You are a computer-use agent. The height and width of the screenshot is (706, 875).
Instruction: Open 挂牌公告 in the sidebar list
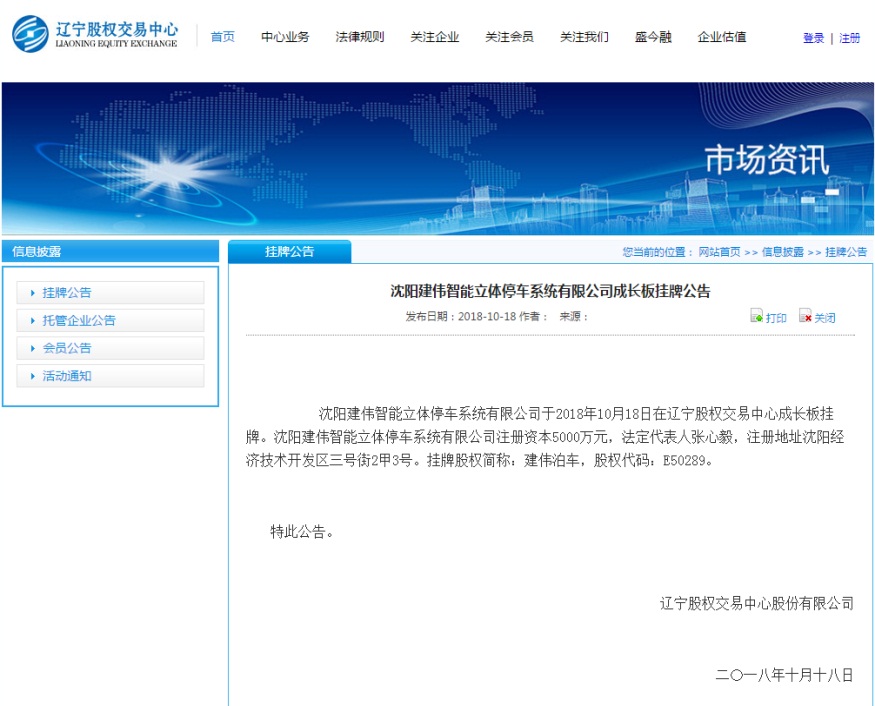tap(110, 292)
